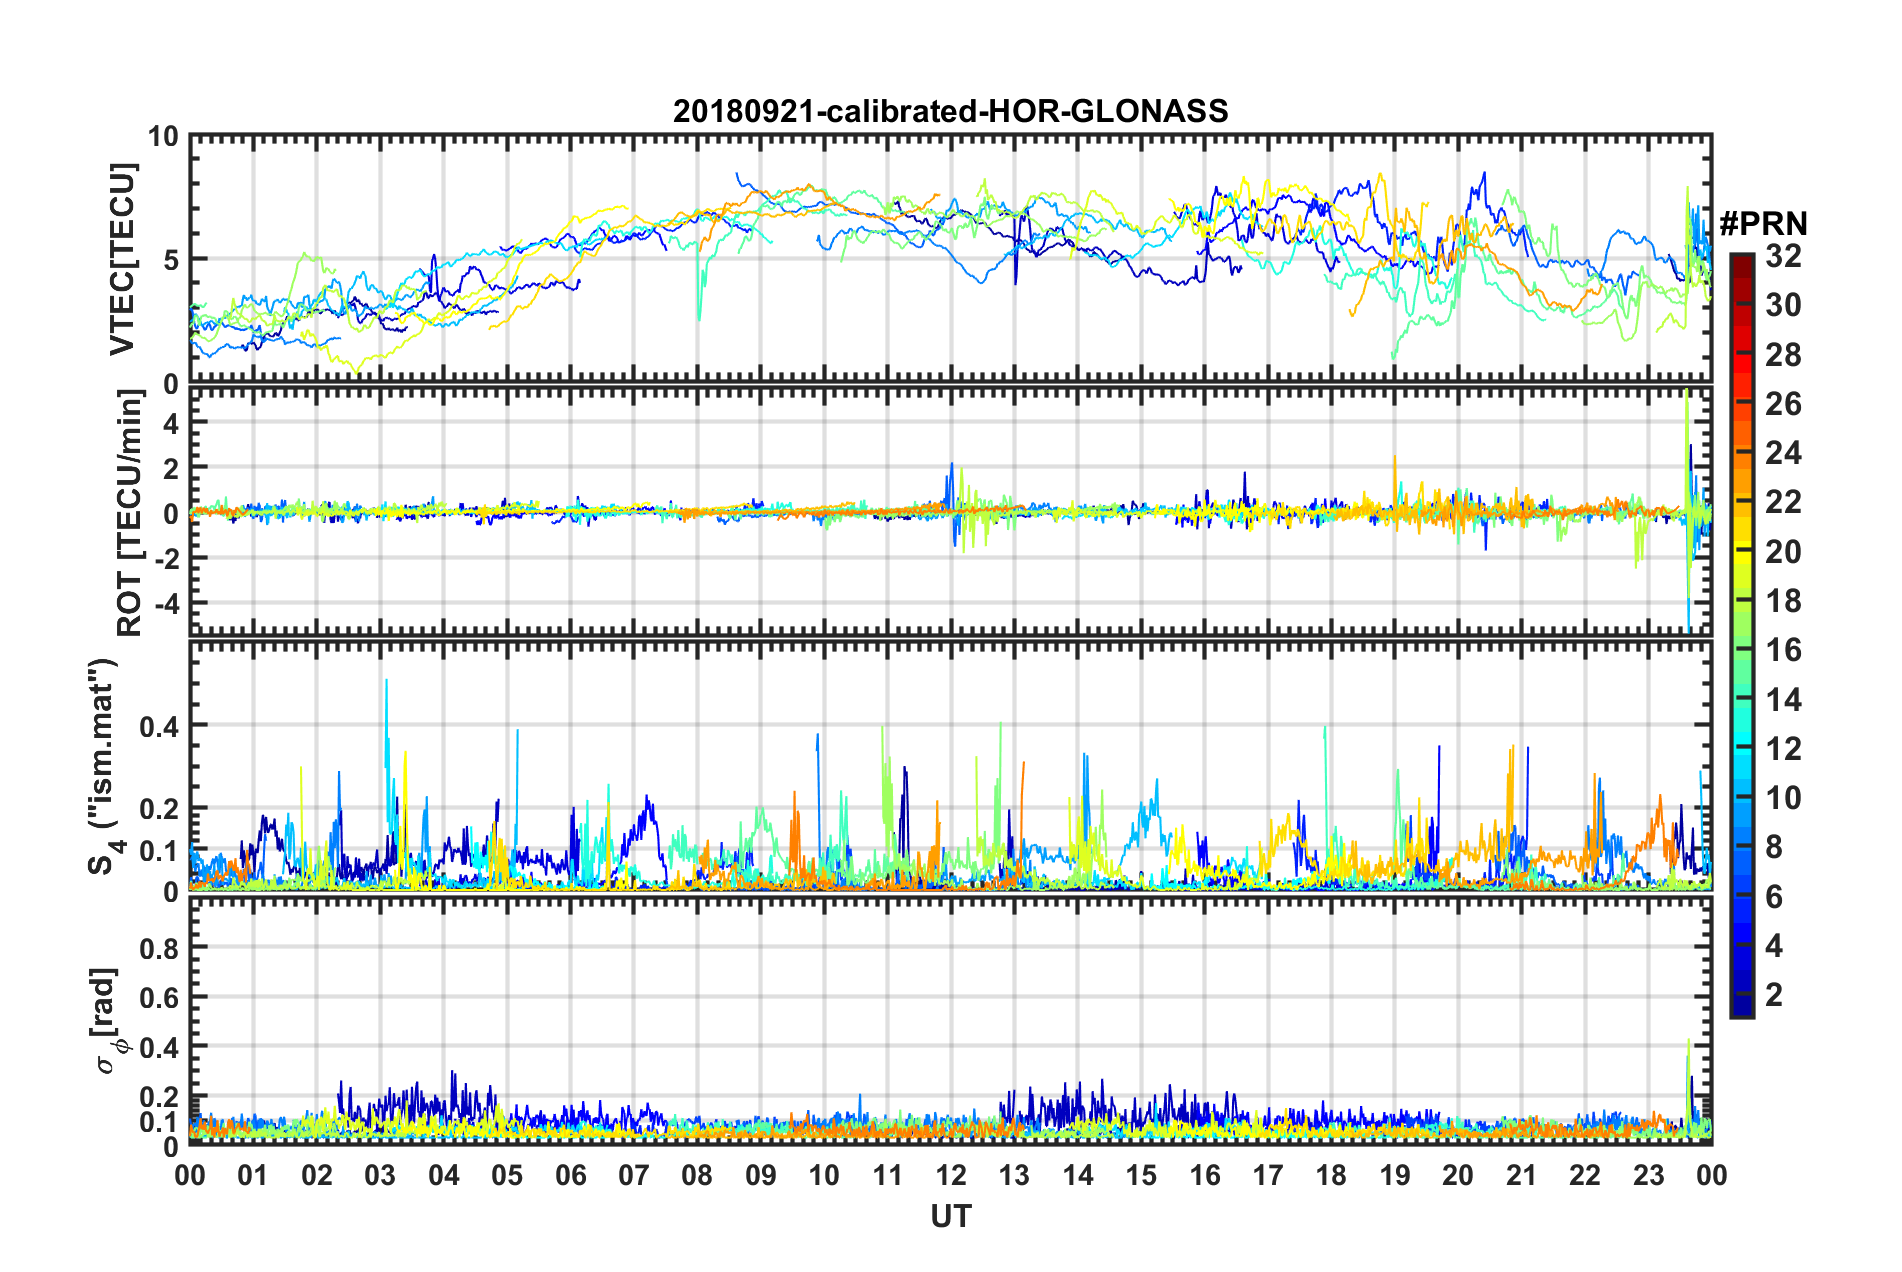
Task: Click colorbar tick label 26
Action: (1783, 404)
